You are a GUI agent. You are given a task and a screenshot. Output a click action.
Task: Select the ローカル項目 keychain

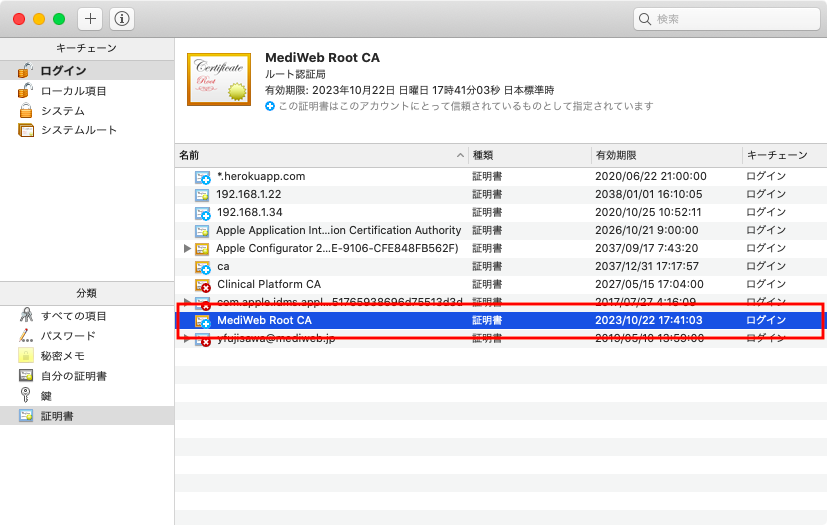coord(87,91)
